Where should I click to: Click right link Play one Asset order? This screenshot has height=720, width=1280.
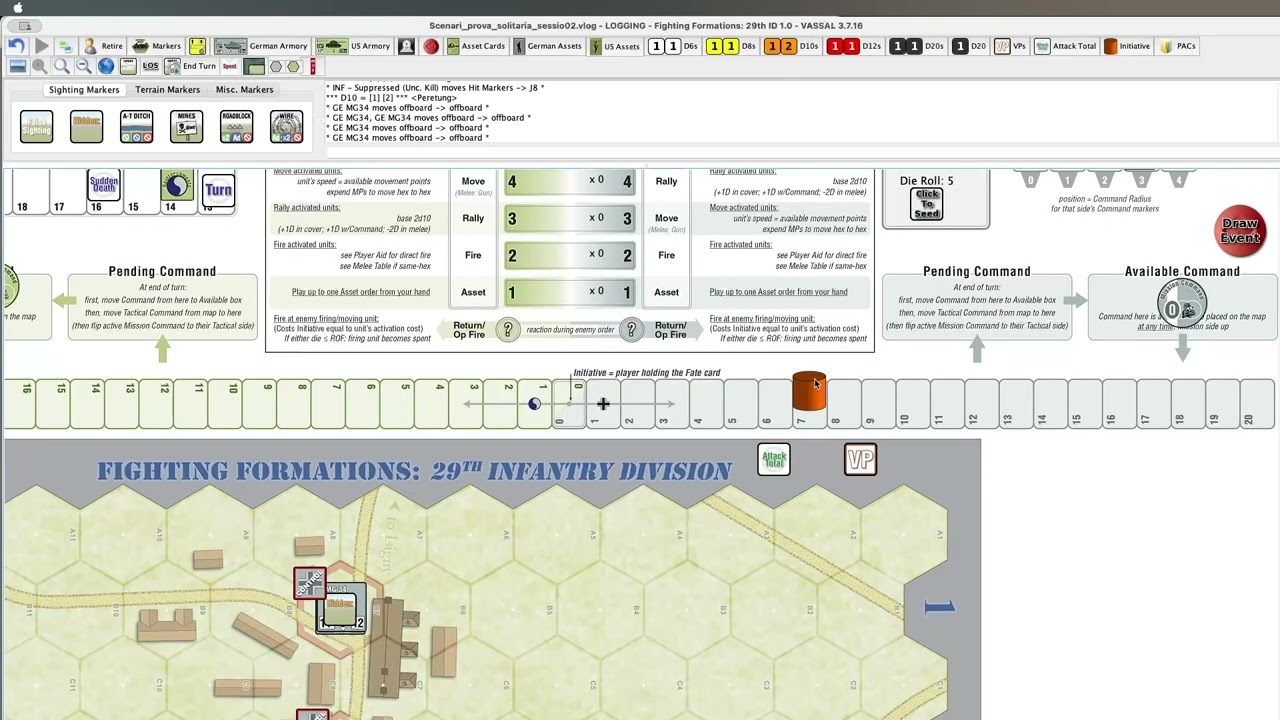point(778,292)
